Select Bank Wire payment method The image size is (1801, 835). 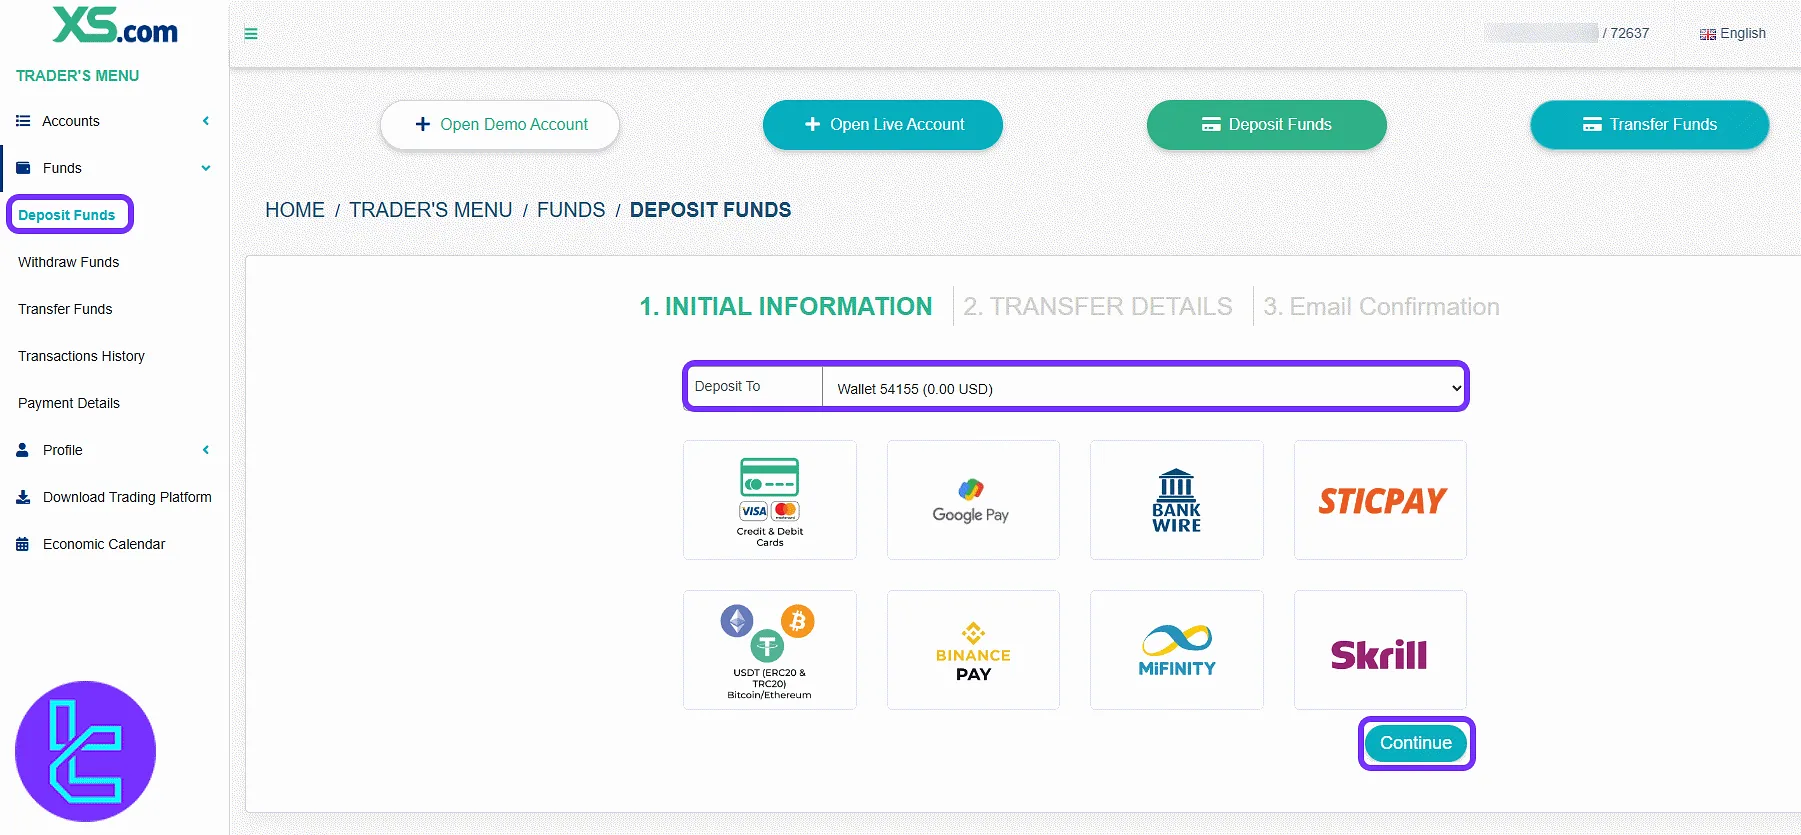click(1177, 500)
